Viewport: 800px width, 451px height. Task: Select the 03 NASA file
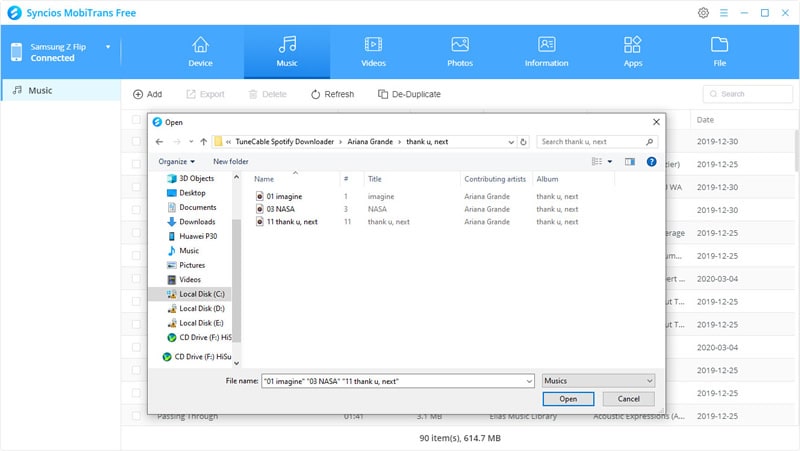click(x=276, y=209)
